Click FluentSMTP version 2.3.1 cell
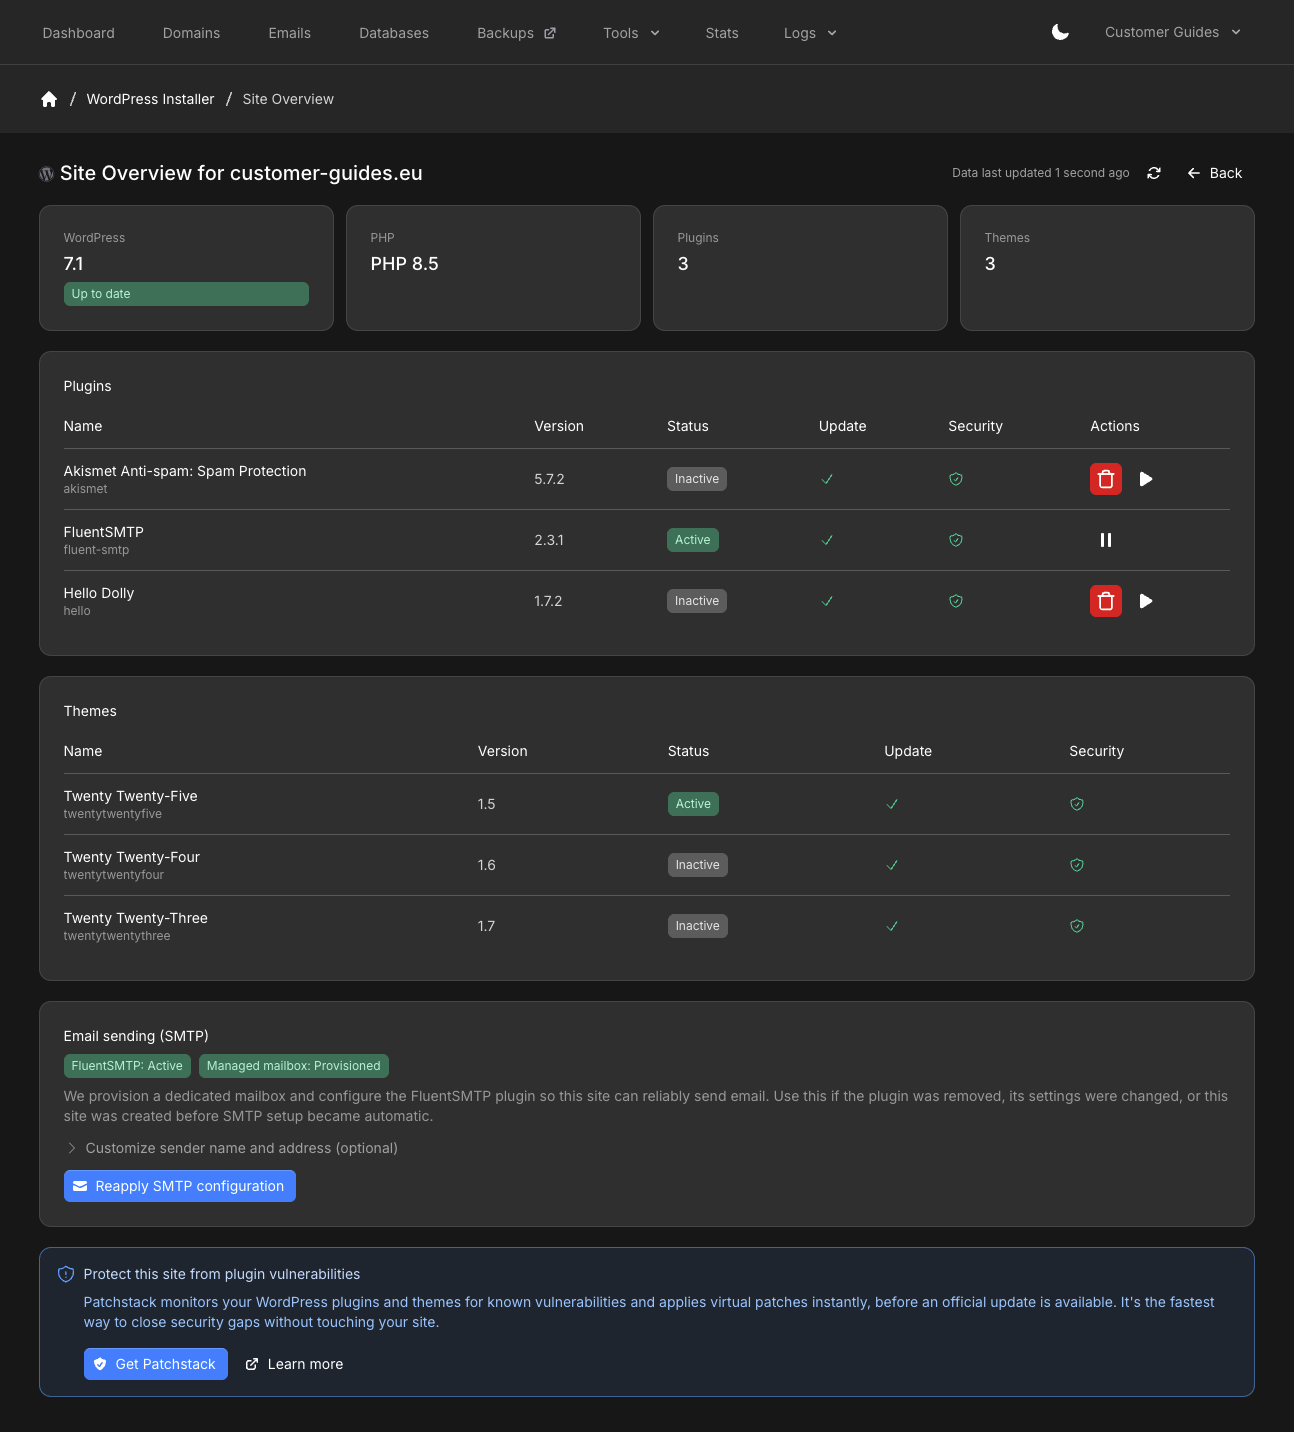Viewport: 1294px width, 1432px height. (x=549, y=540)
